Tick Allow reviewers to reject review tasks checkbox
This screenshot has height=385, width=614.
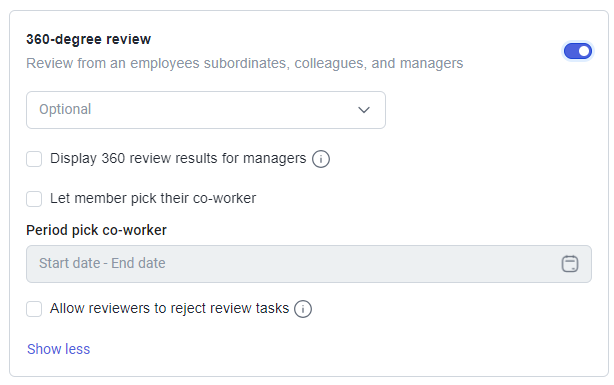[34, 309]
